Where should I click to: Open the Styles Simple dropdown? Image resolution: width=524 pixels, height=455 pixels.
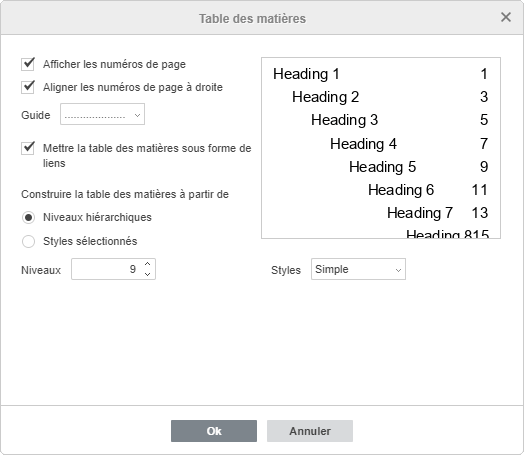coord(358,269)
